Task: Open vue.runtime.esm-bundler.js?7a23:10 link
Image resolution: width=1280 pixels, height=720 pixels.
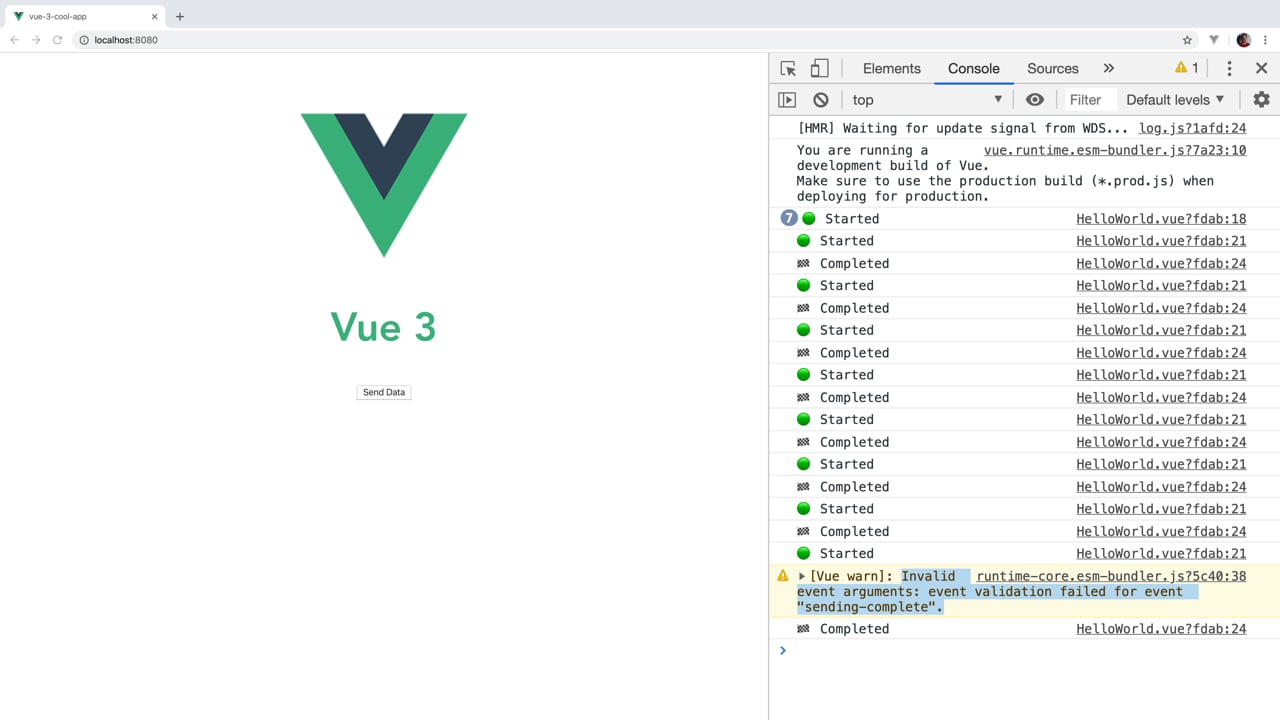Action: (1115, 150)
